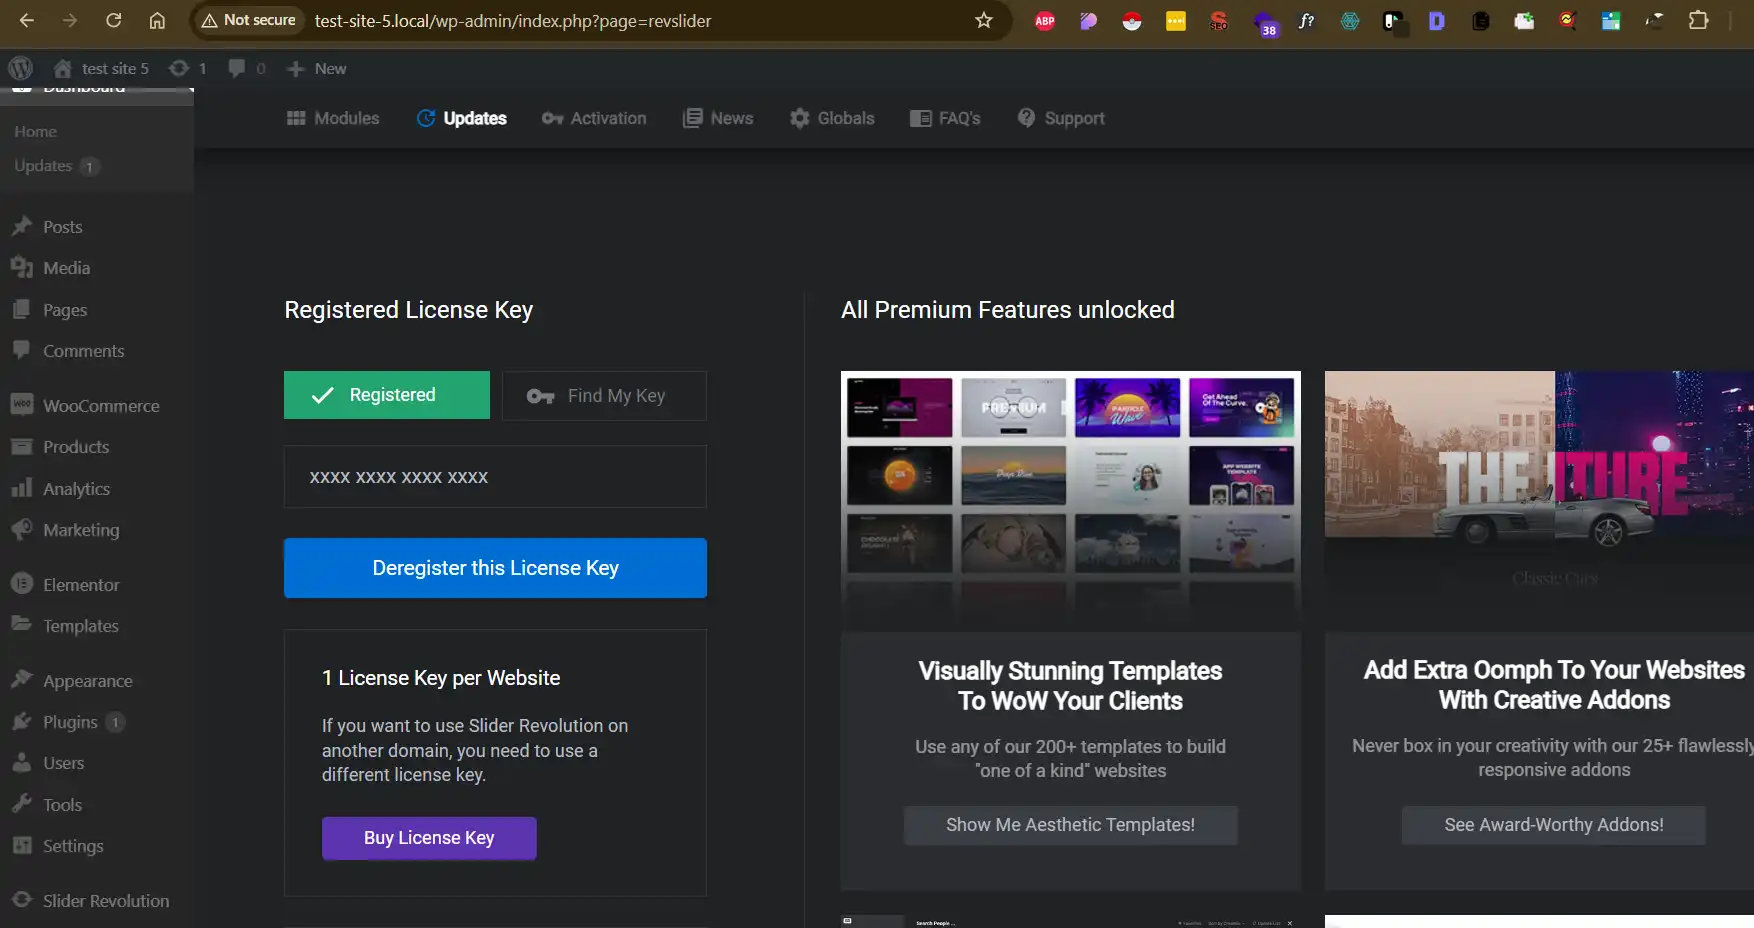
Task: Open the browser extensions puzzle icon
Action: [x=1698, y=20]
